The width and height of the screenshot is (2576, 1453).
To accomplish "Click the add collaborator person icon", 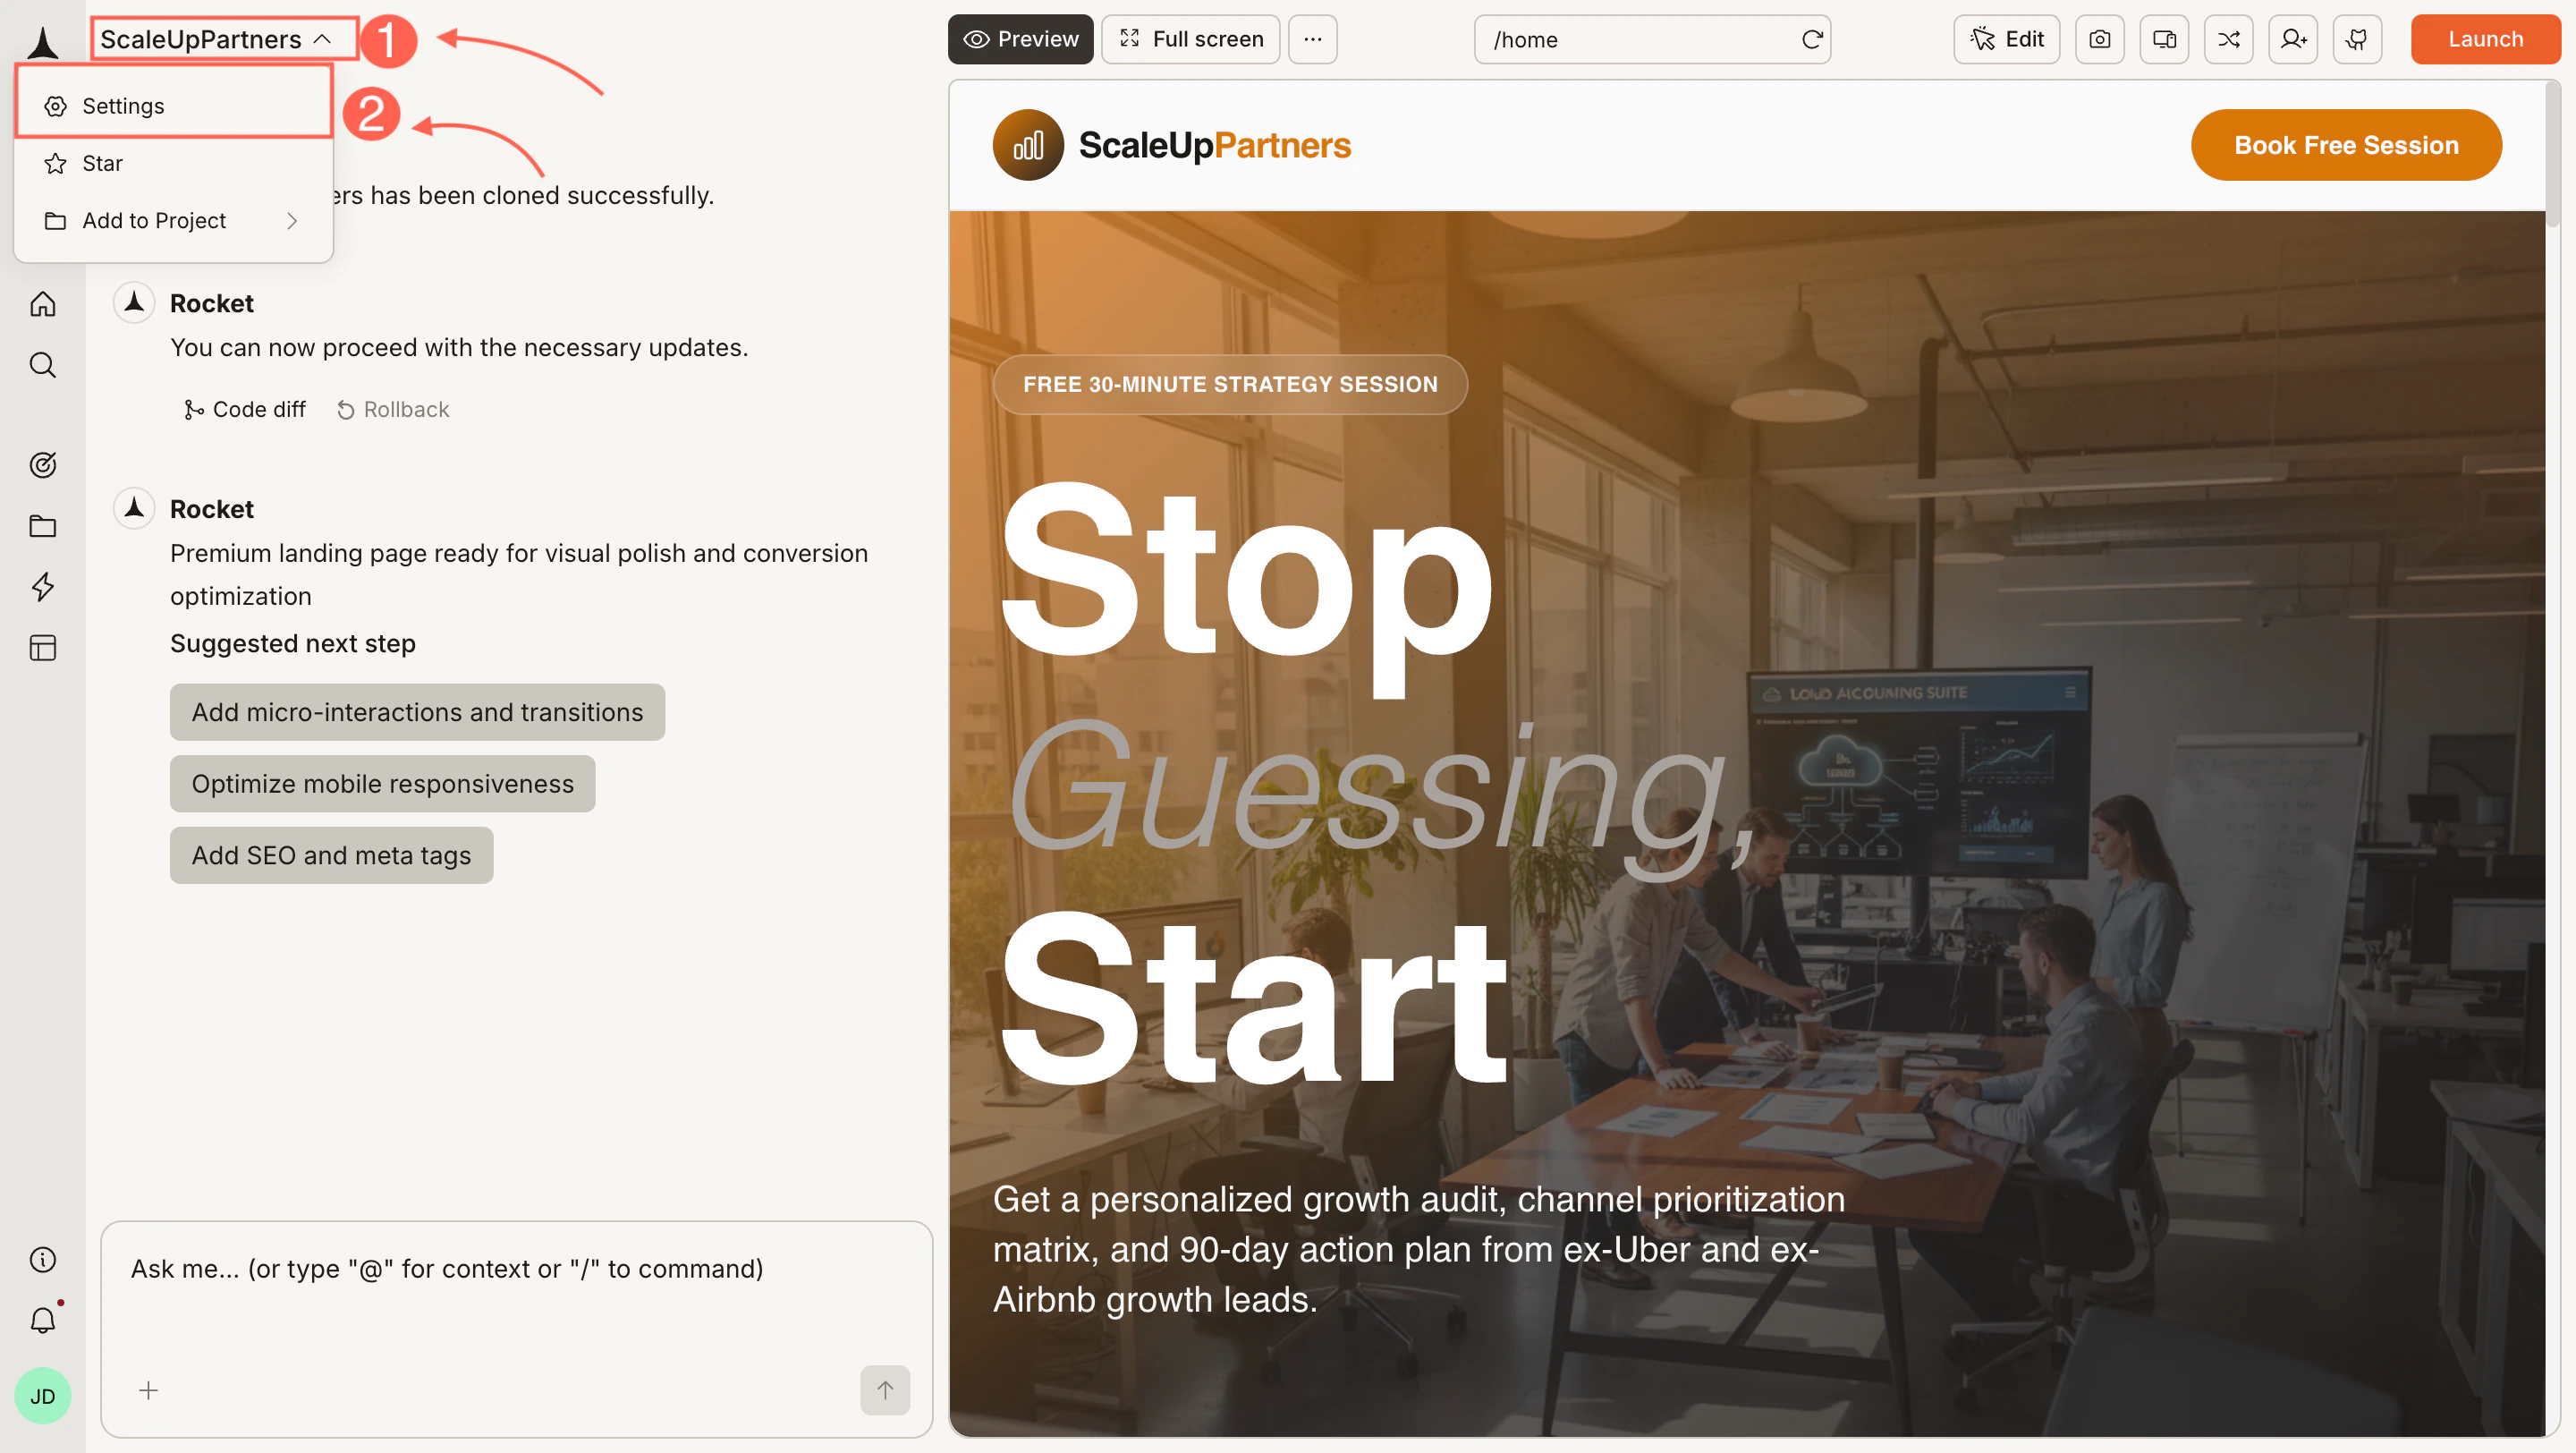I will (2293, 39).
